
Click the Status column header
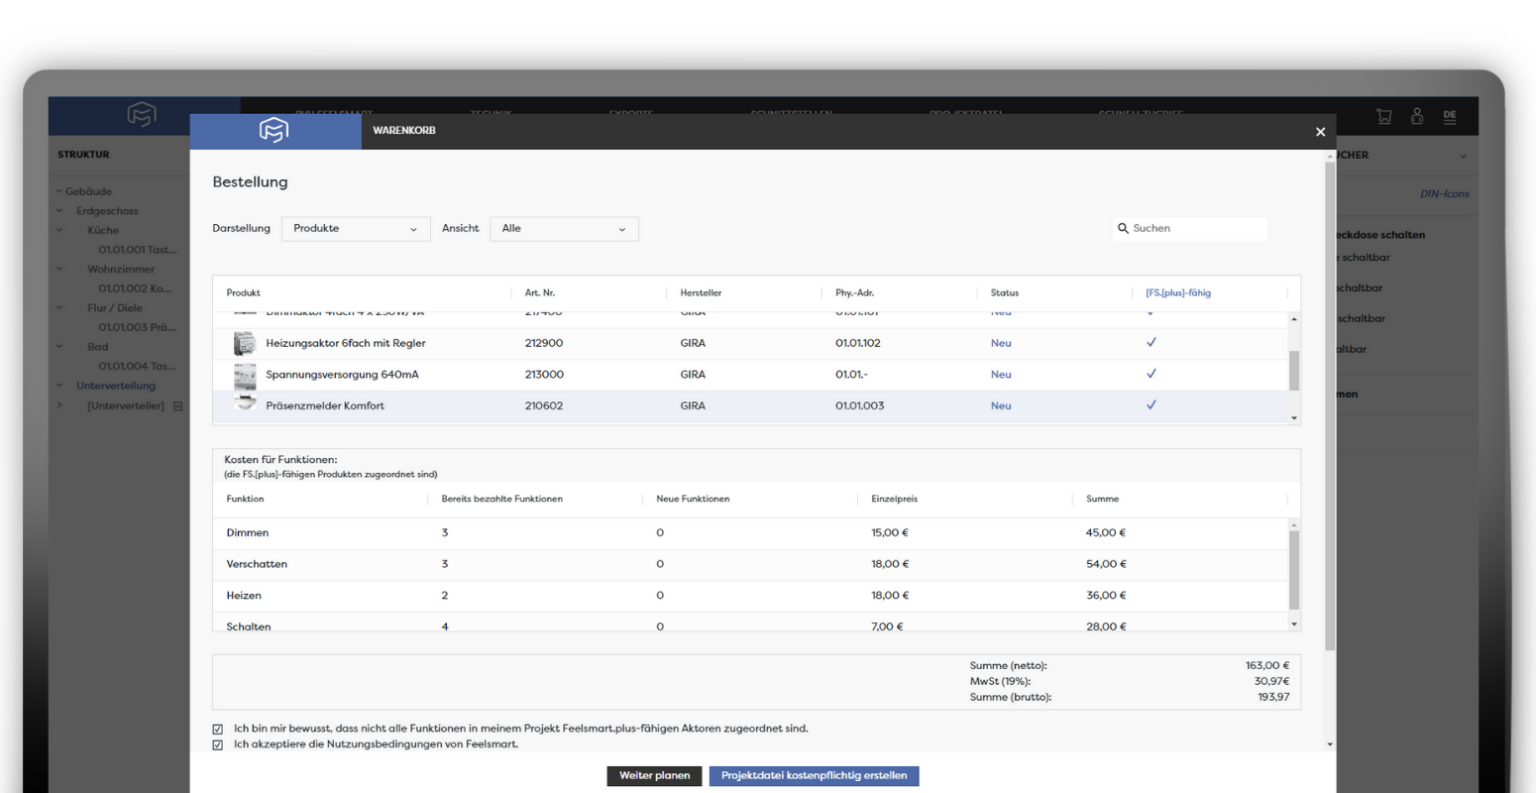coord(1005,293)
